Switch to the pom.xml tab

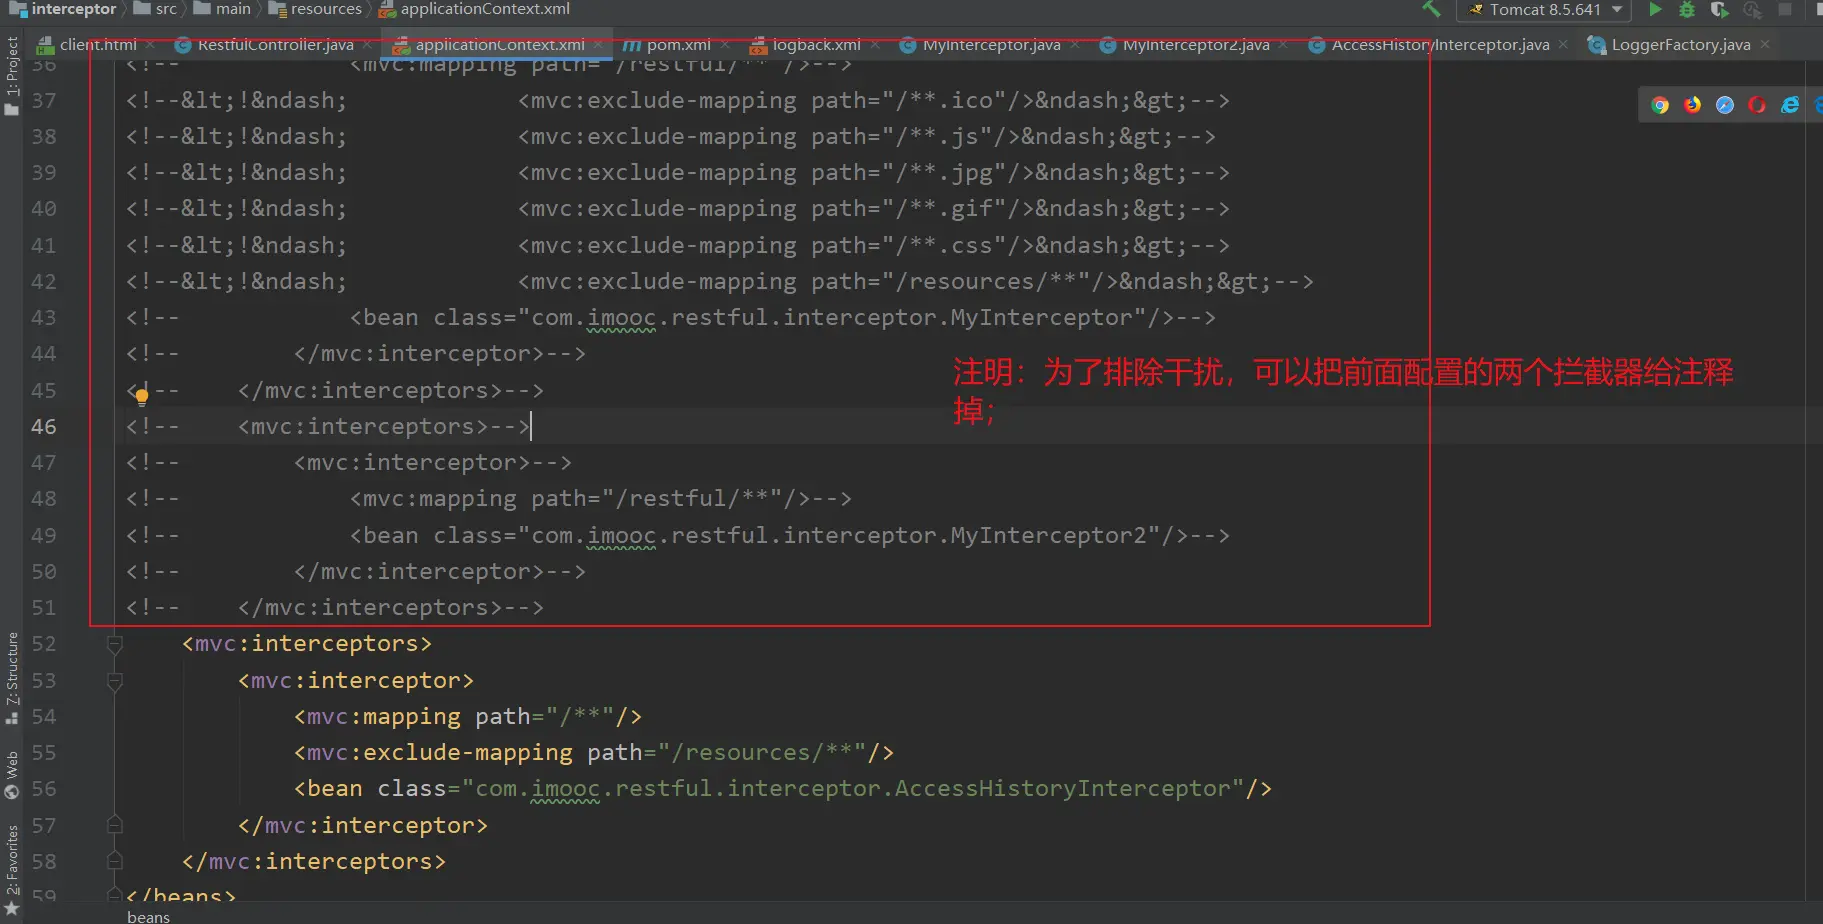(677, 45)
